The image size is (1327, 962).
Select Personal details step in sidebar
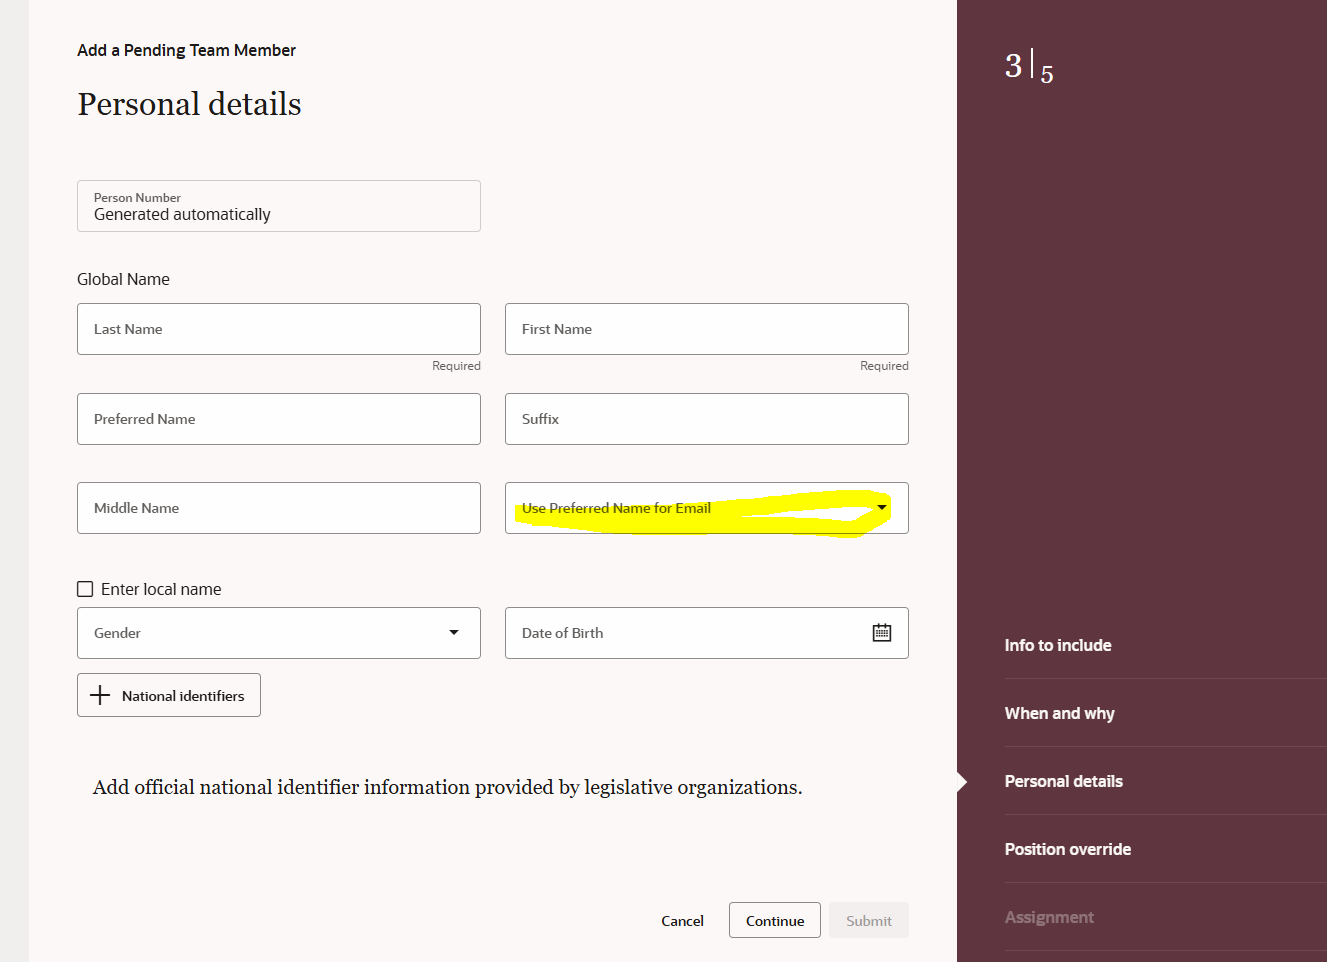pyautogui.click(x=1063, y=781)
